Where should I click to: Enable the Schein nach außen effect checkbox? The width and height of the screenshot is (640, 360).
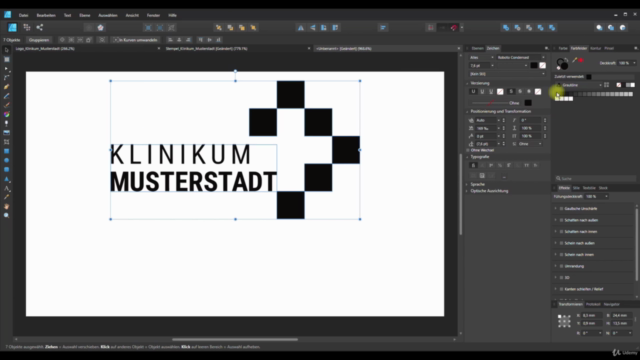(562, 243)
